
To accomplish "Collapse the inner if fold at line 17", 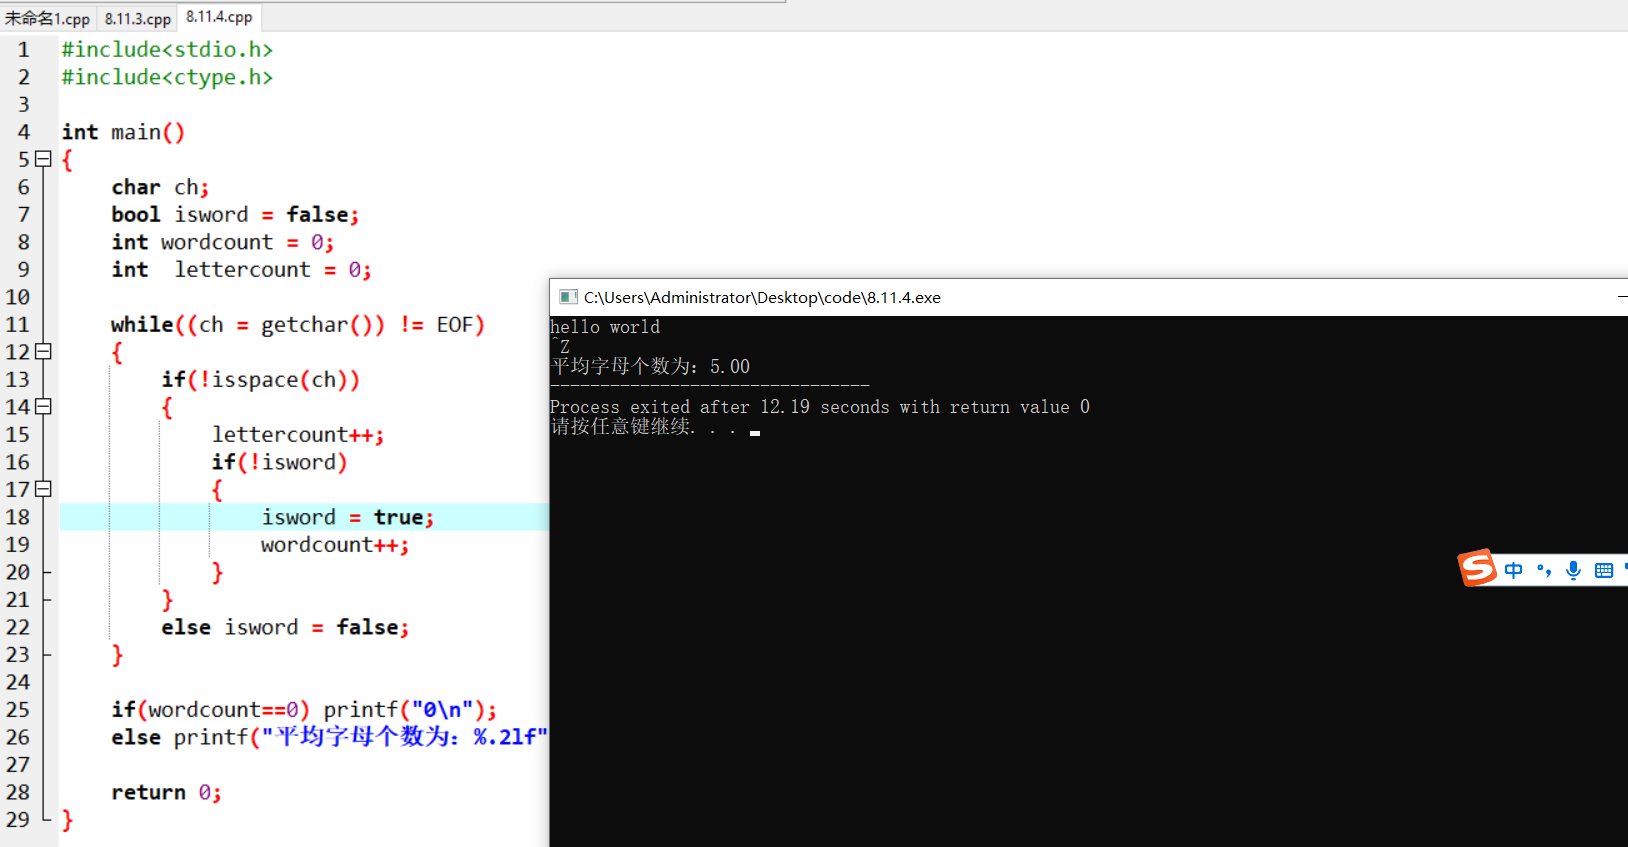I will coord(43,489).
